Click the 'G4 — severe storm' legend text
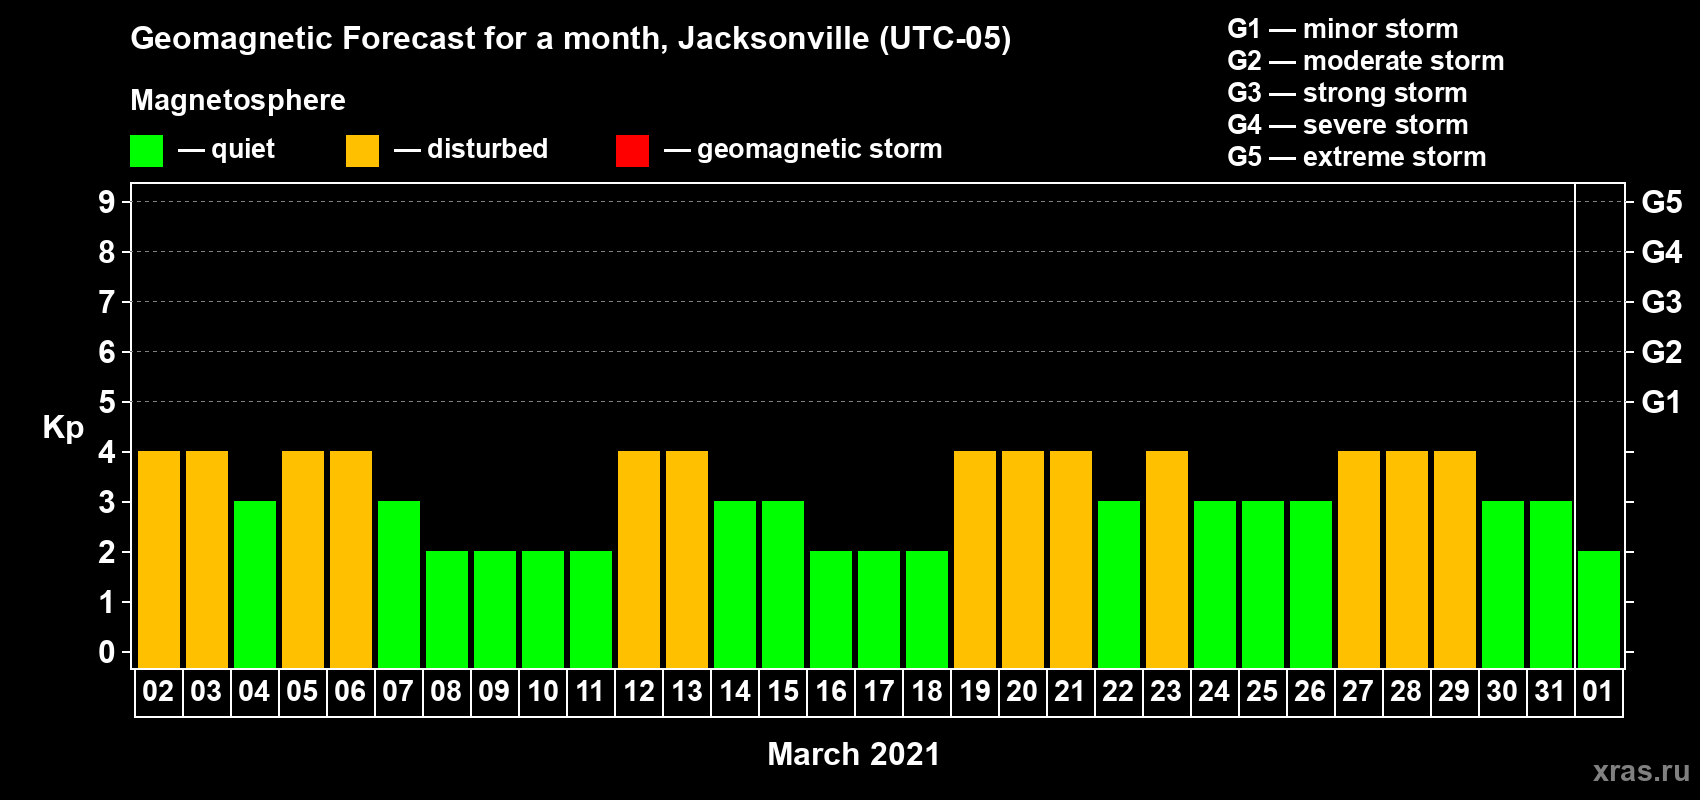1700x800 pixels. click(1348, 125)
